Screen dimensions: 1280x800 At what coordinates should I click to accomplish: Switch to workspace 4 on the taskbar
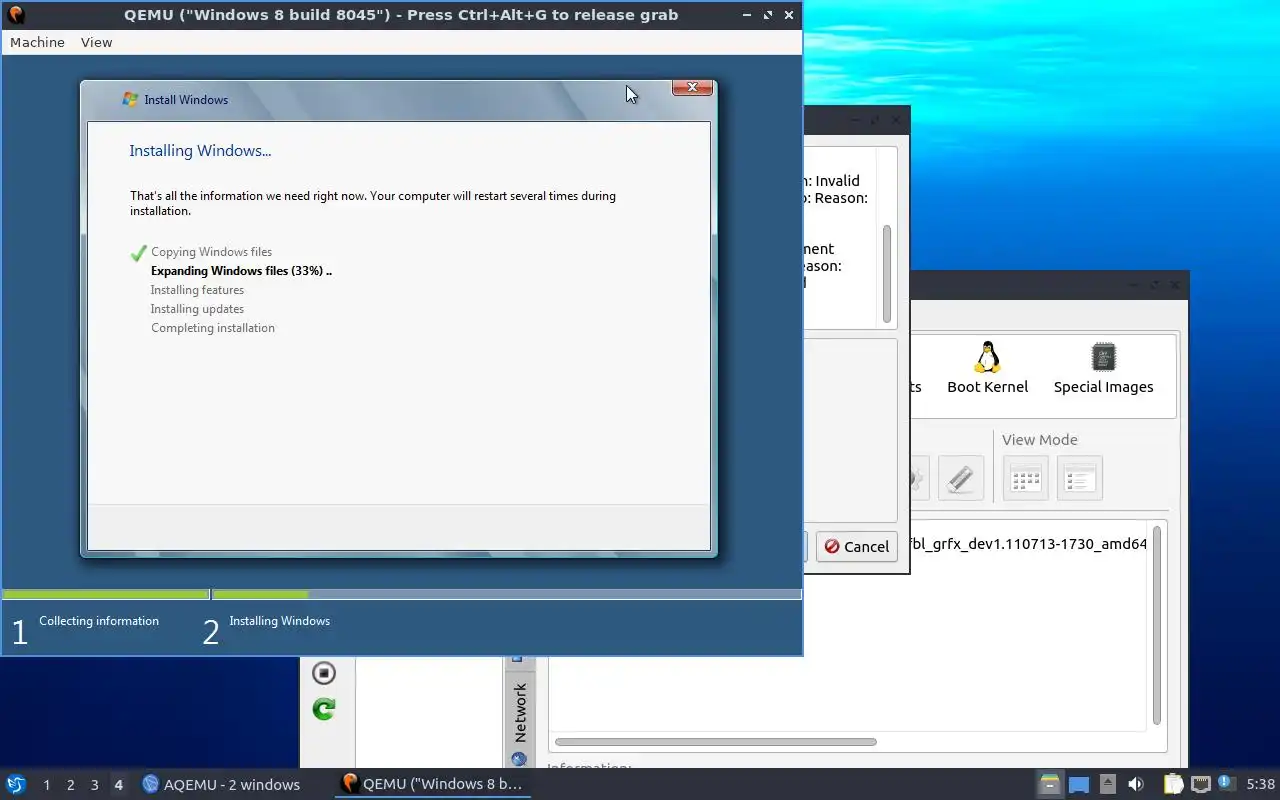118,785
